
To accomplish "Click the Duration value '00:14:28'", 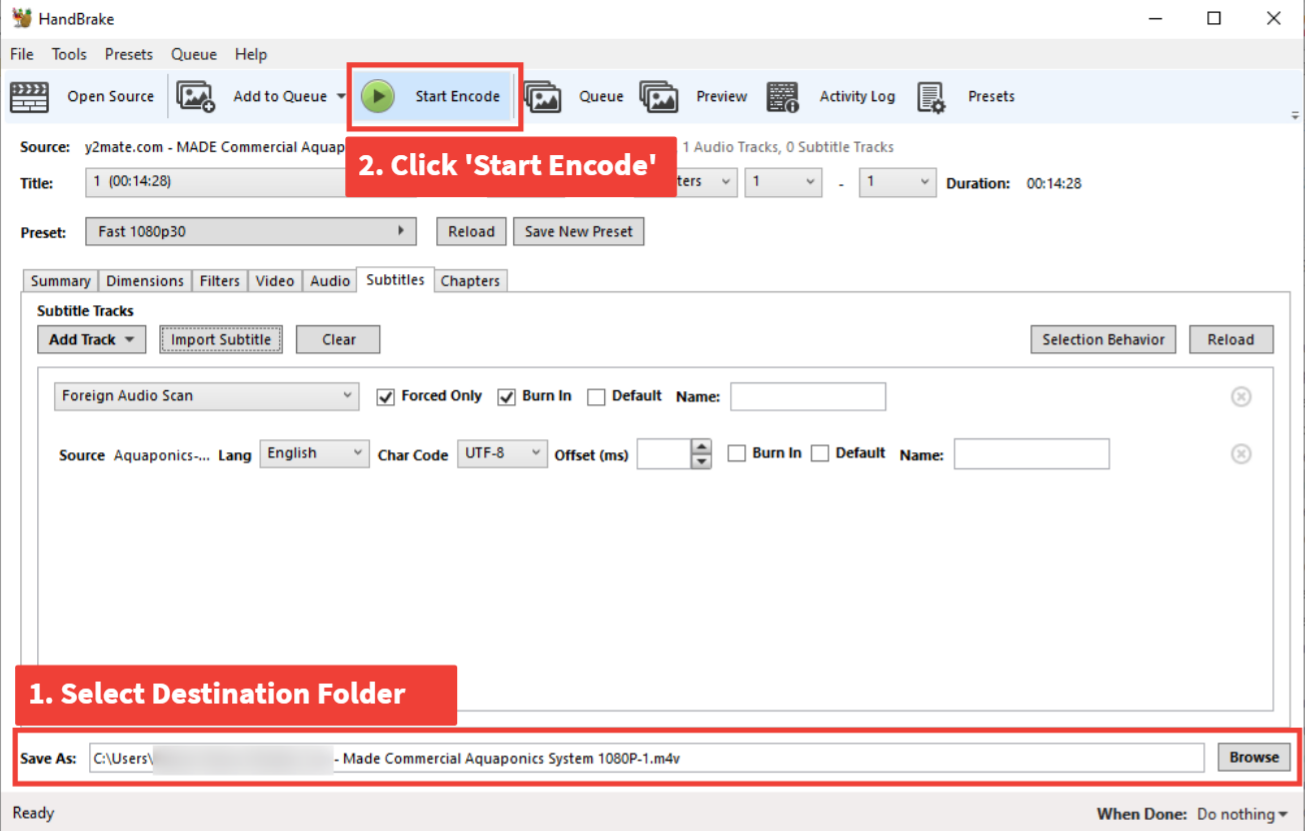I will click(x=1054, y=183).
